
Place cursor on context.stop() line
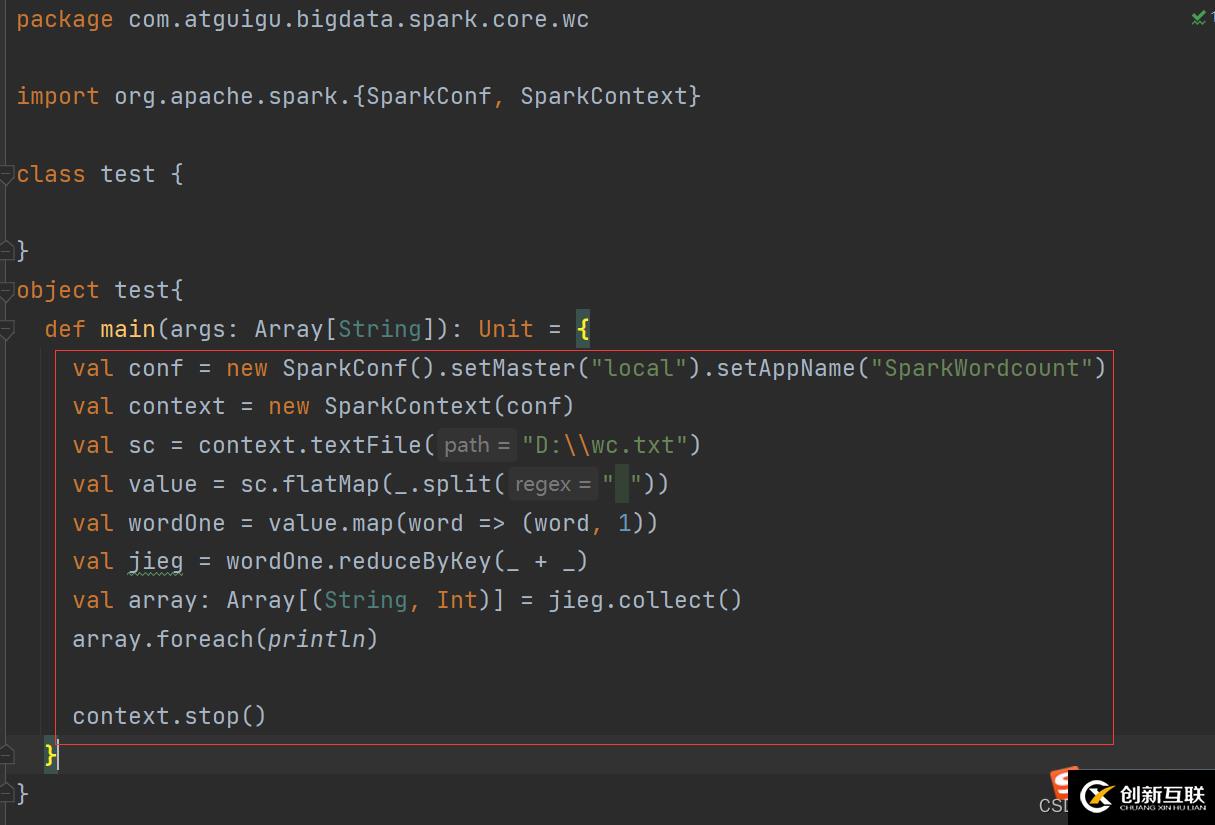point(169,716)
